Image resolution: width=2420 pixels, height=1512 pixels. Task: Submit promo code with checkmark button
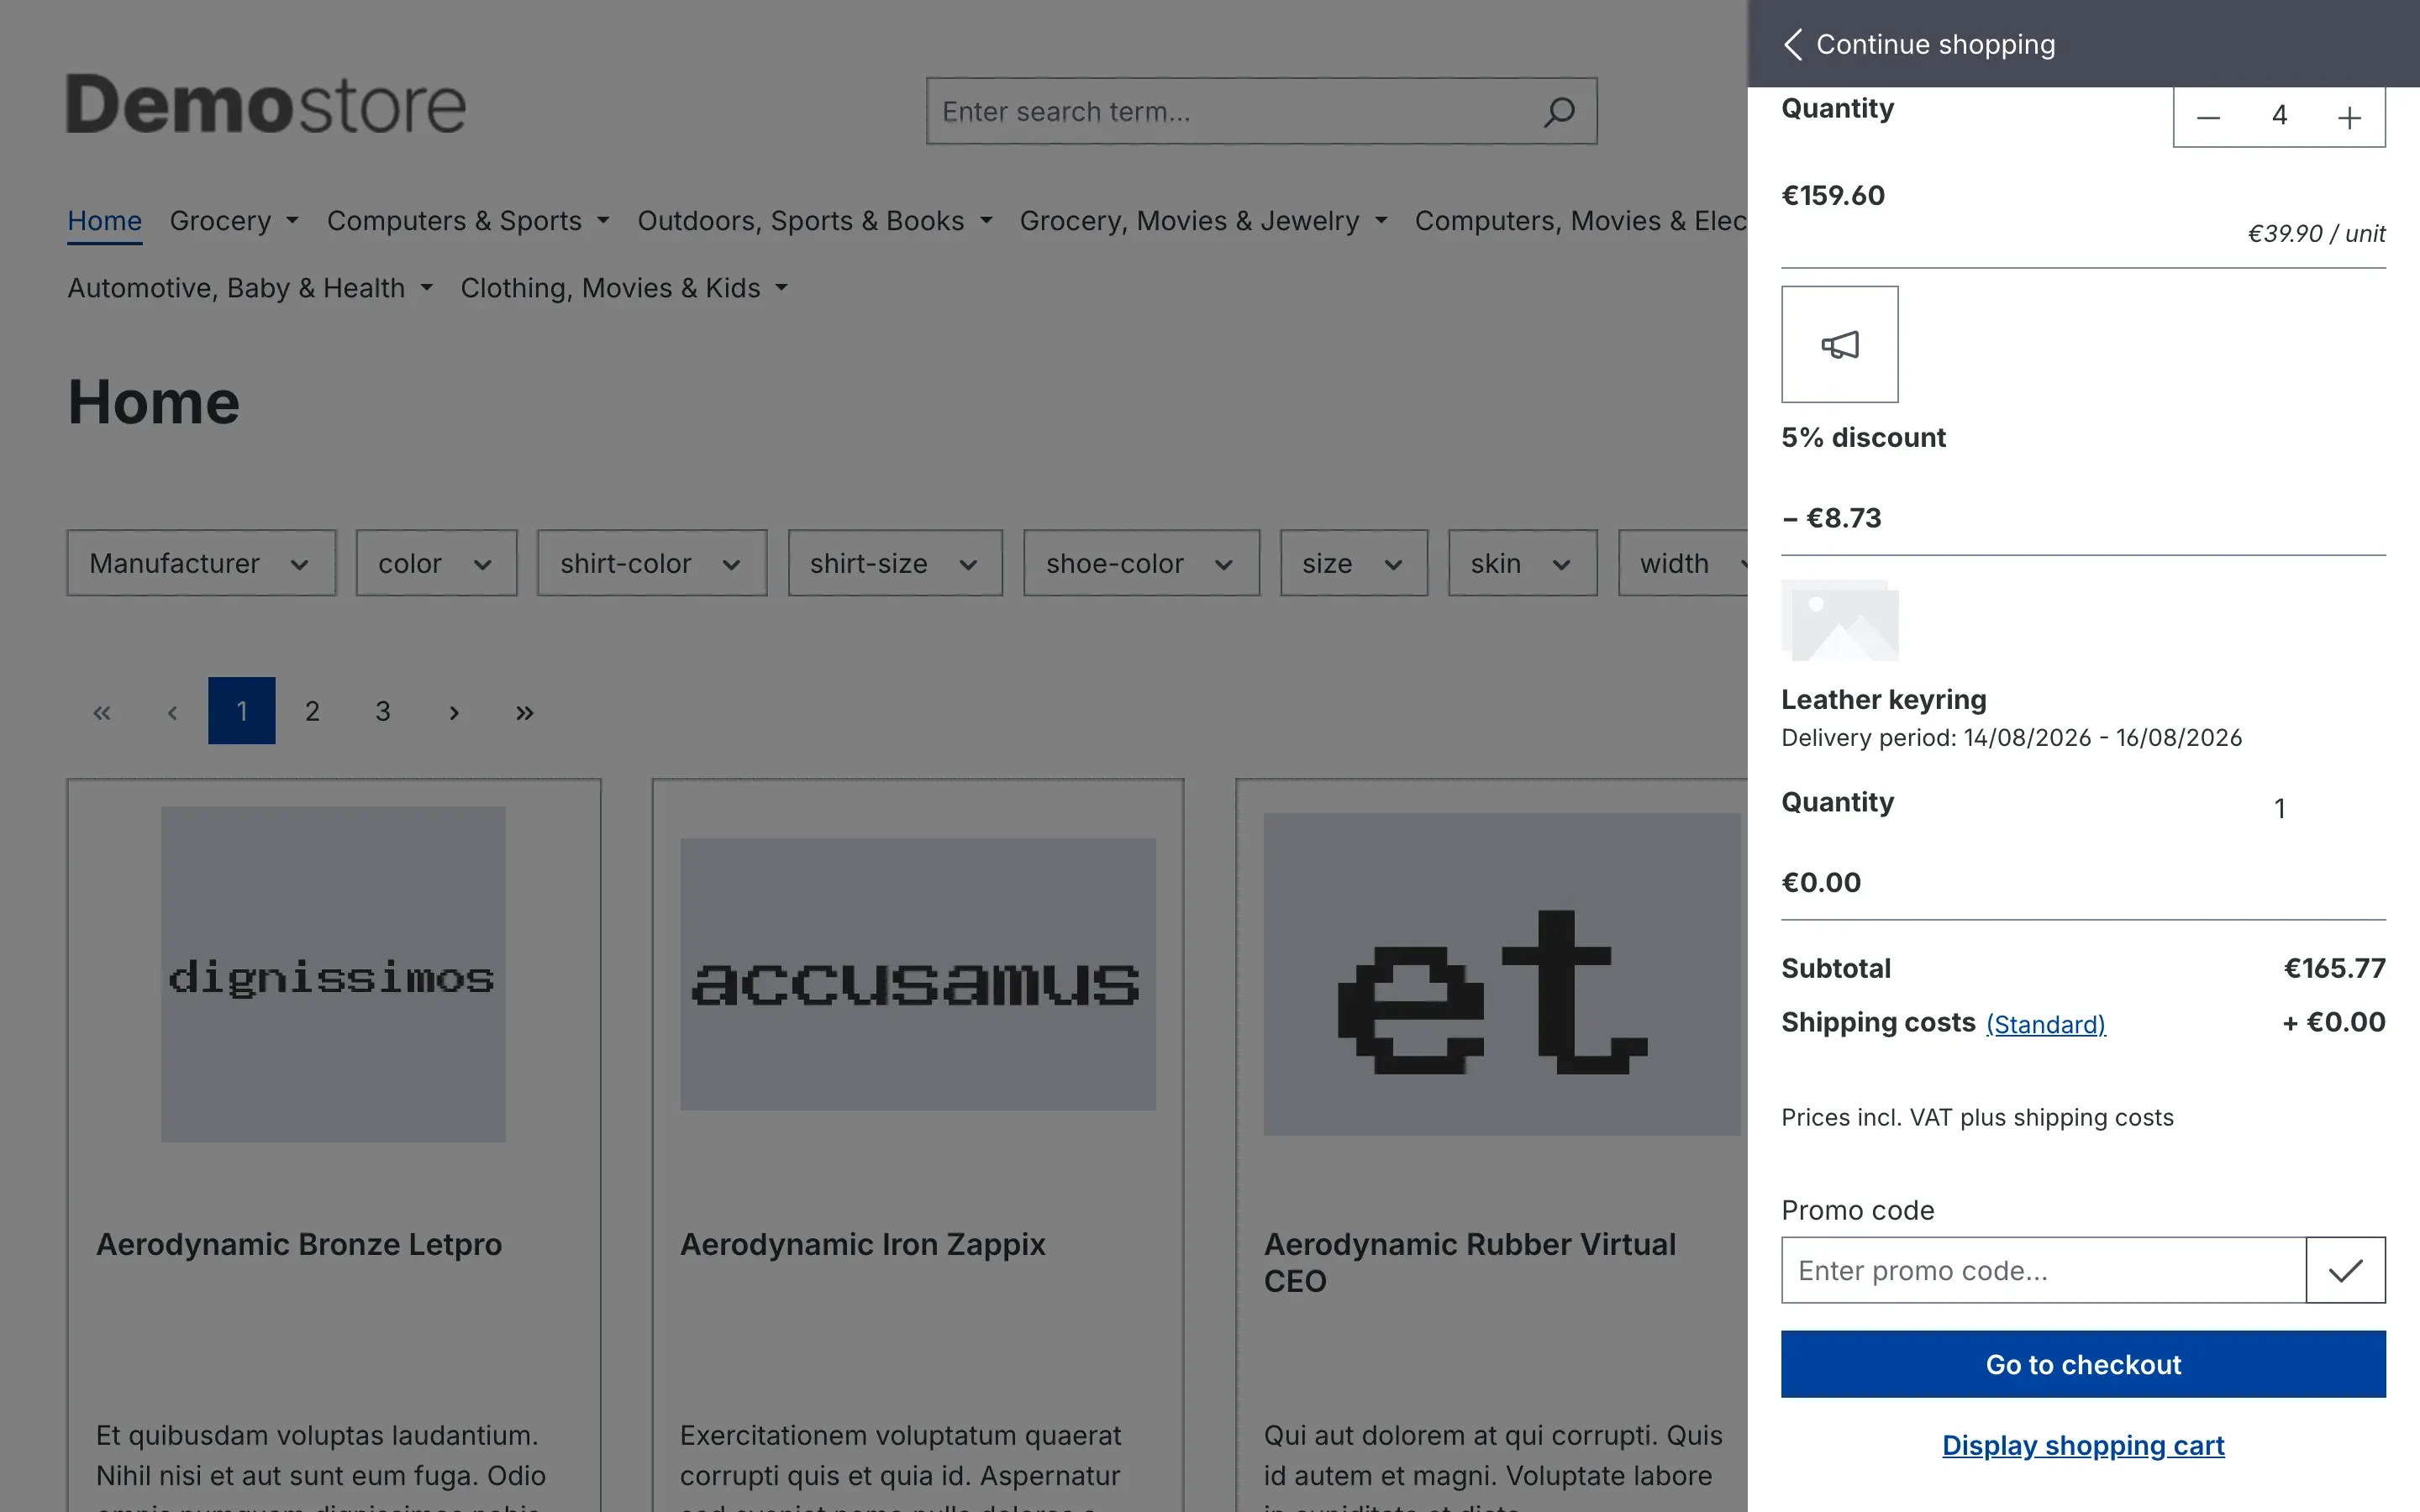click(x=2345, y=1270)
